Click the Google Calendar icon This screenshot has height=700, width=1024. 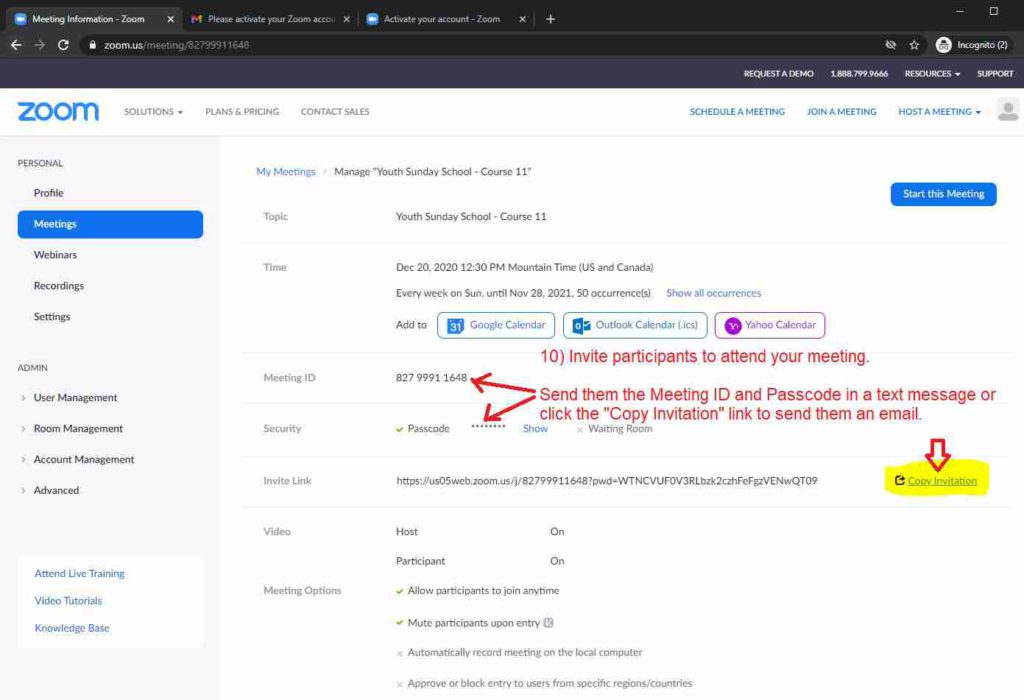point(455,325)
